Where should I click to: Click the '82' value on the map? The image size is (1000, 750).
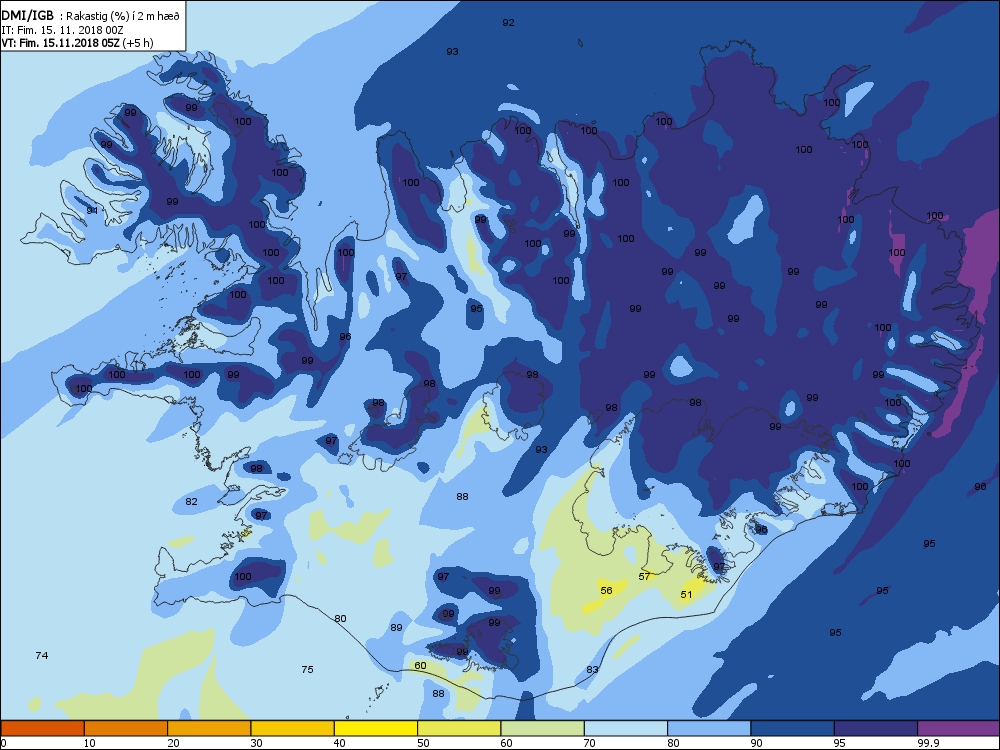[x=191, y=501]
